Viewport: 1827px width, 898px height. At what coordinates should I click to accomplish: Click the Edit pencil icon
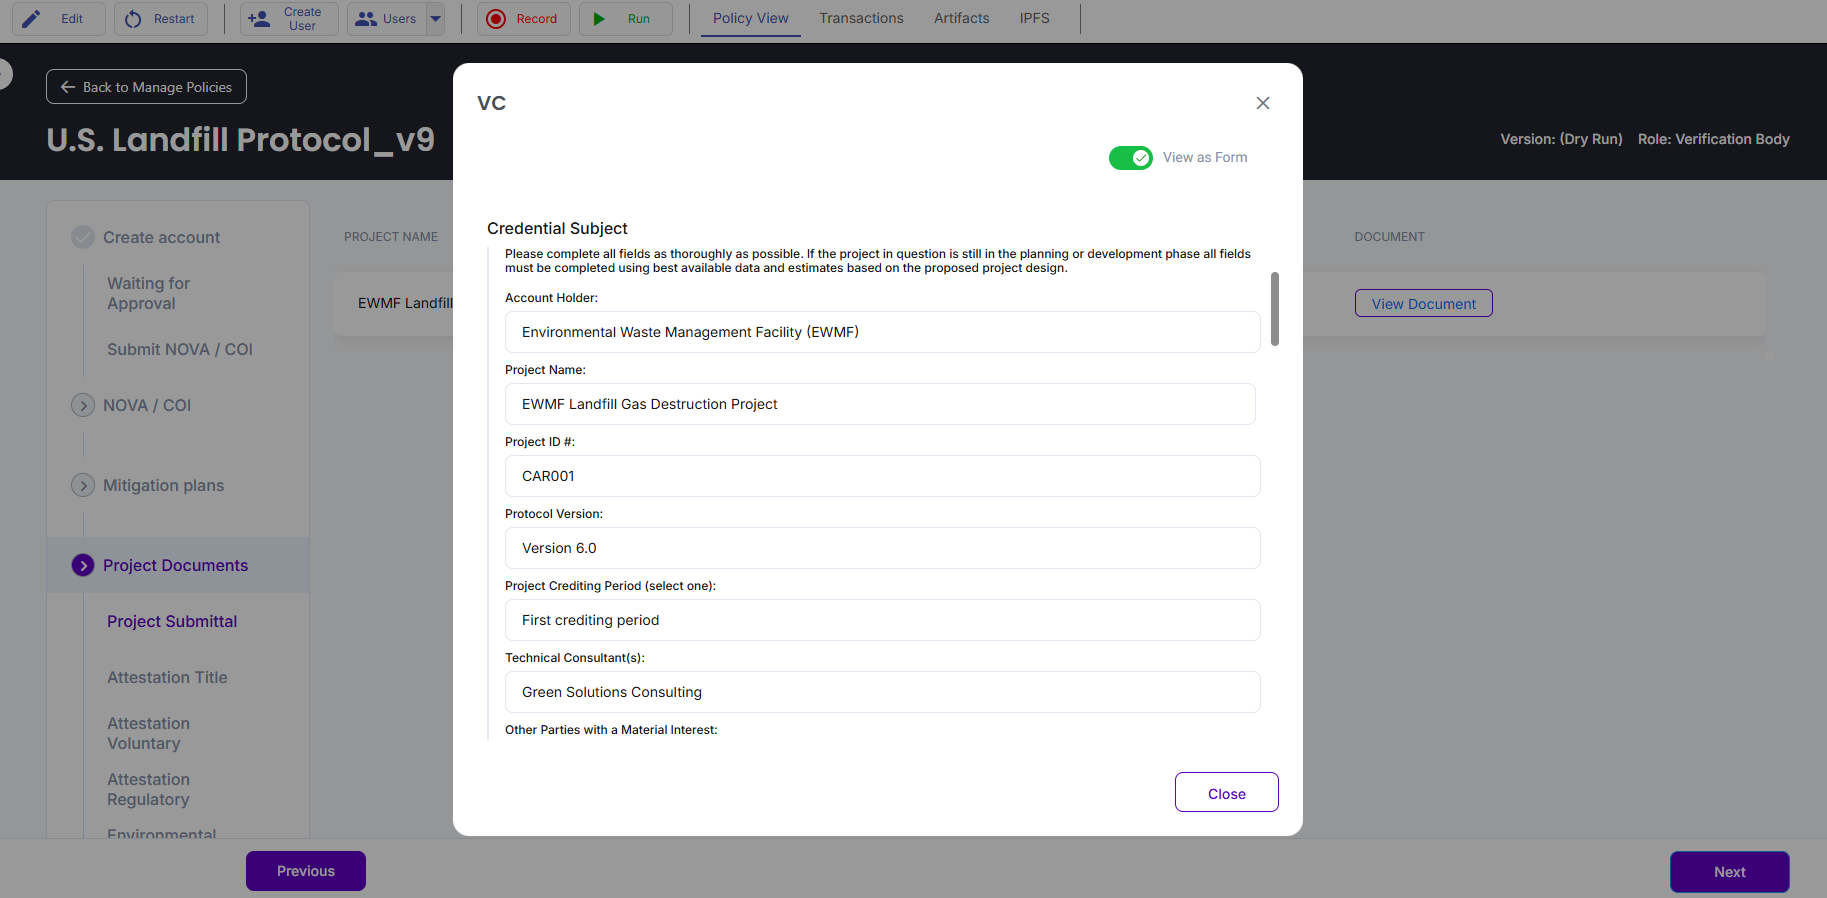click(x=32, y=19)
